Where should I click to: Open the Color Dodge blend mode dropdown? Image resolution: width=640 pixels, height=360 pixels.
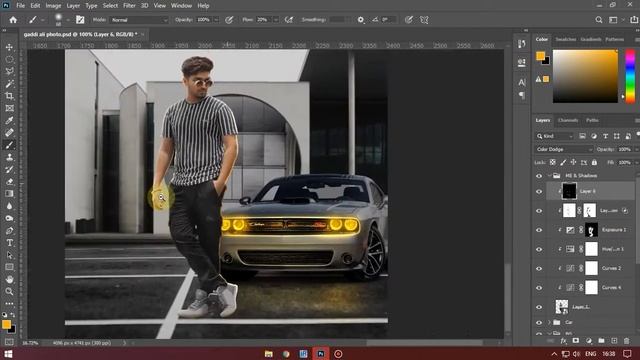pos(564,149)
